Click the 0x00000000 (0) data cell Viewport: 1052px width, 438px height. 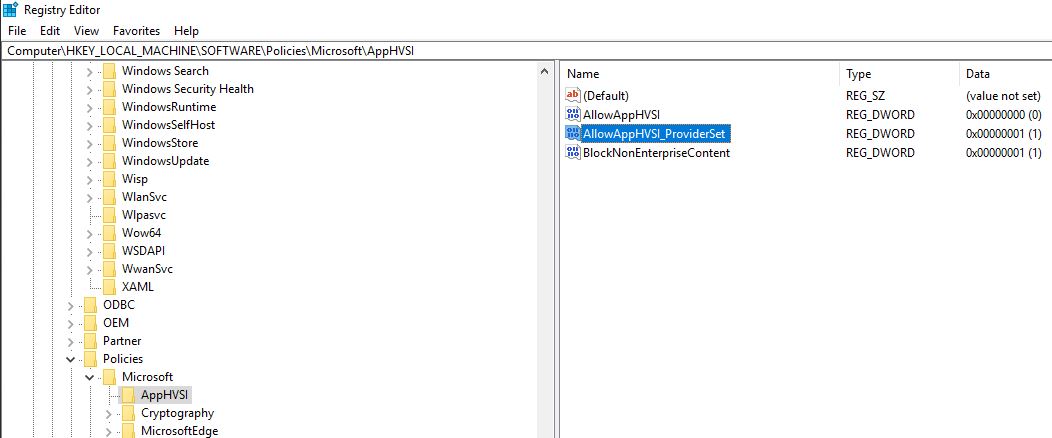(1004, 115)
